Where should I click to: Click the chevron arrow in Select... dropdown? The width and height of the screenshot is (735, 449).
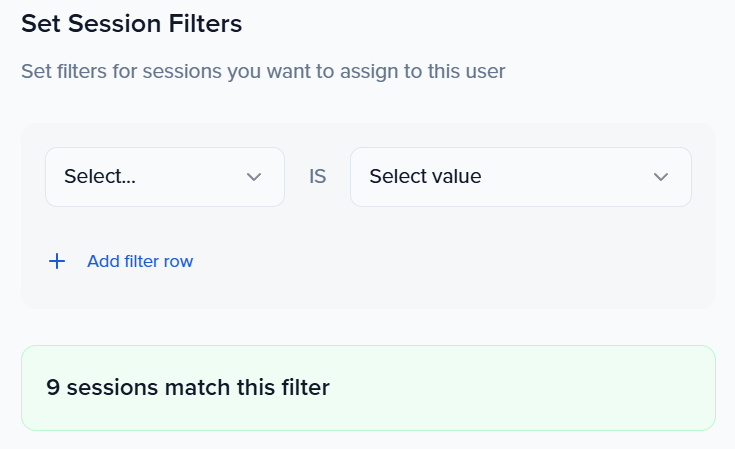click(254, 177)
